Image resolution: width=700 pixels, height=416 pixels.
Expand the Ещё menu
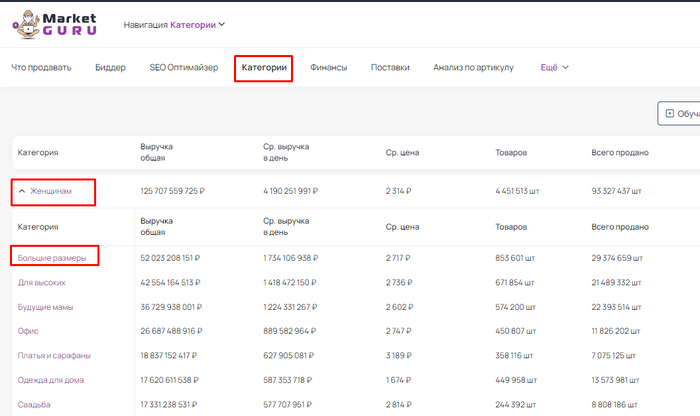tap(554, 68)
